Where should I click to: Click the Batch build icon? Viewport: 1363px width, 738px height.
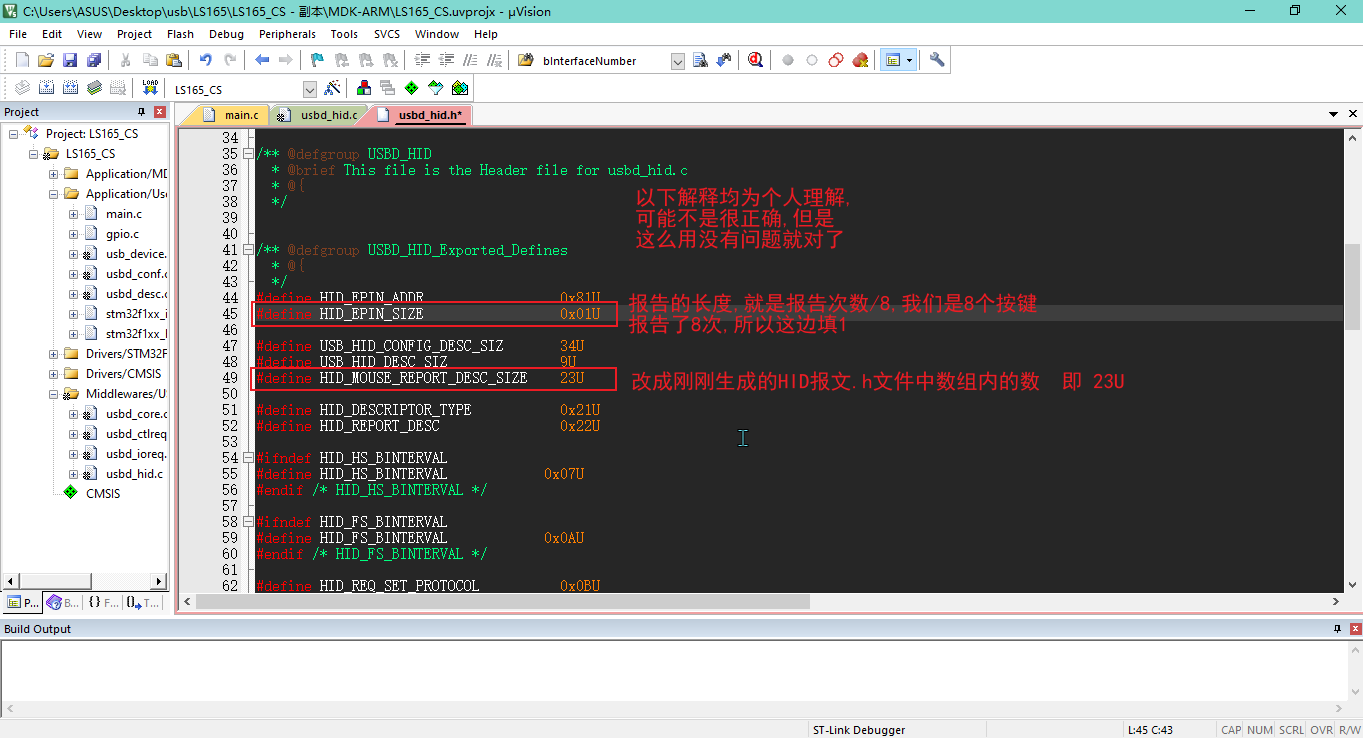(x=94, y=88)
